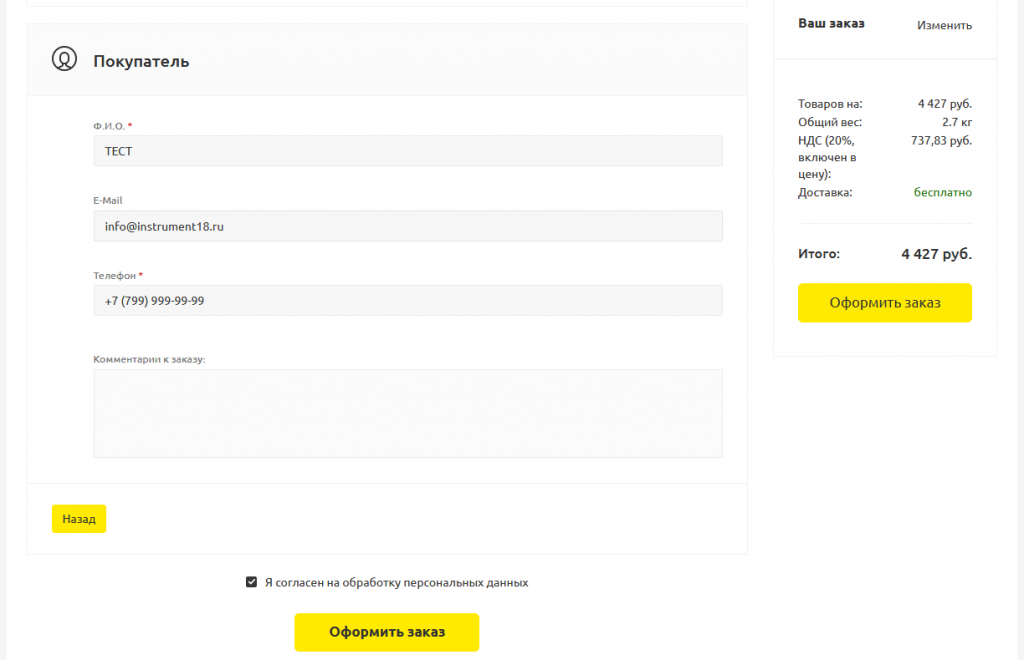Focus the E-Mail input field

(x=408, y=226)
